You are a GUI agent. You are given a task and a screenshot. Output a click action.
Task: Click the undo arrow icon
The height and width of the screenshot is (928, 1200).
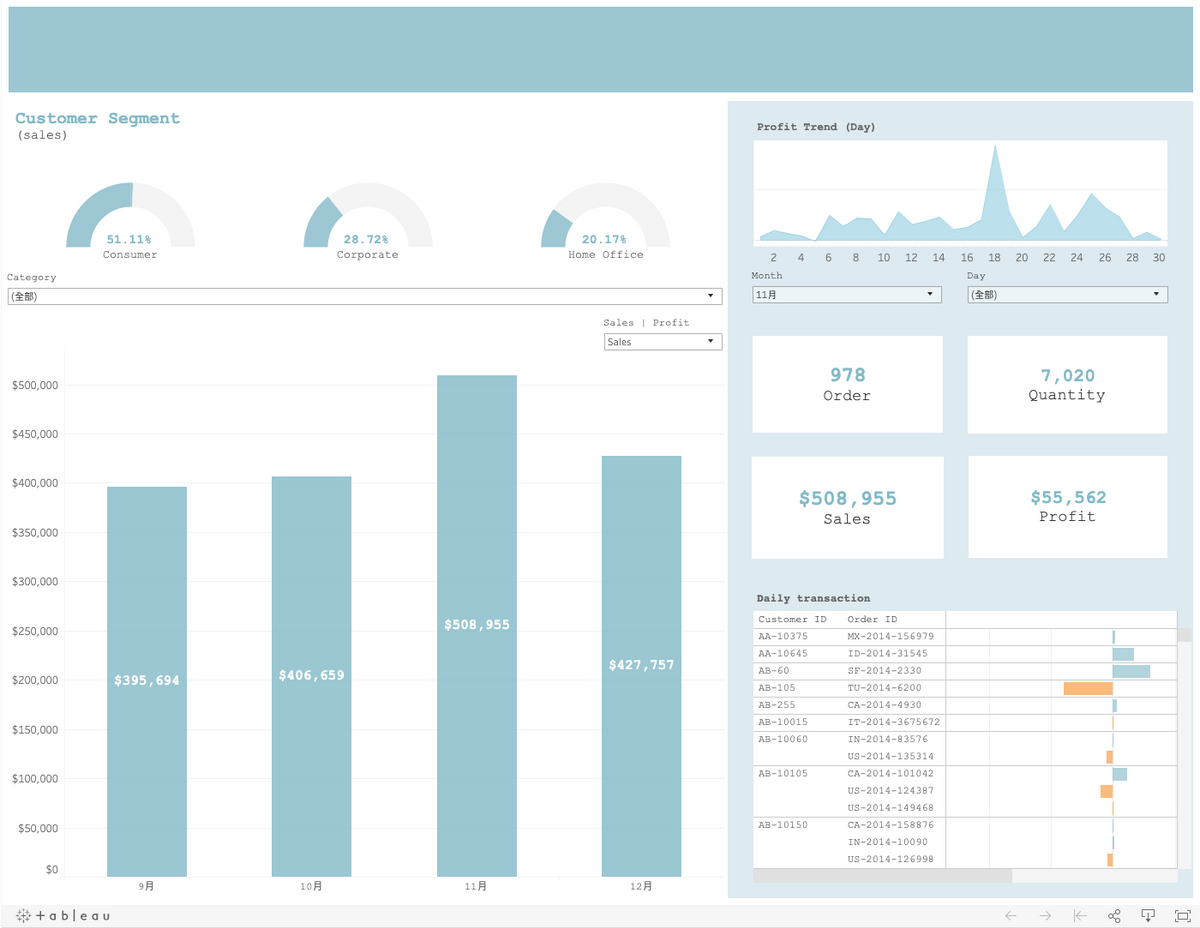point(1010,915)
